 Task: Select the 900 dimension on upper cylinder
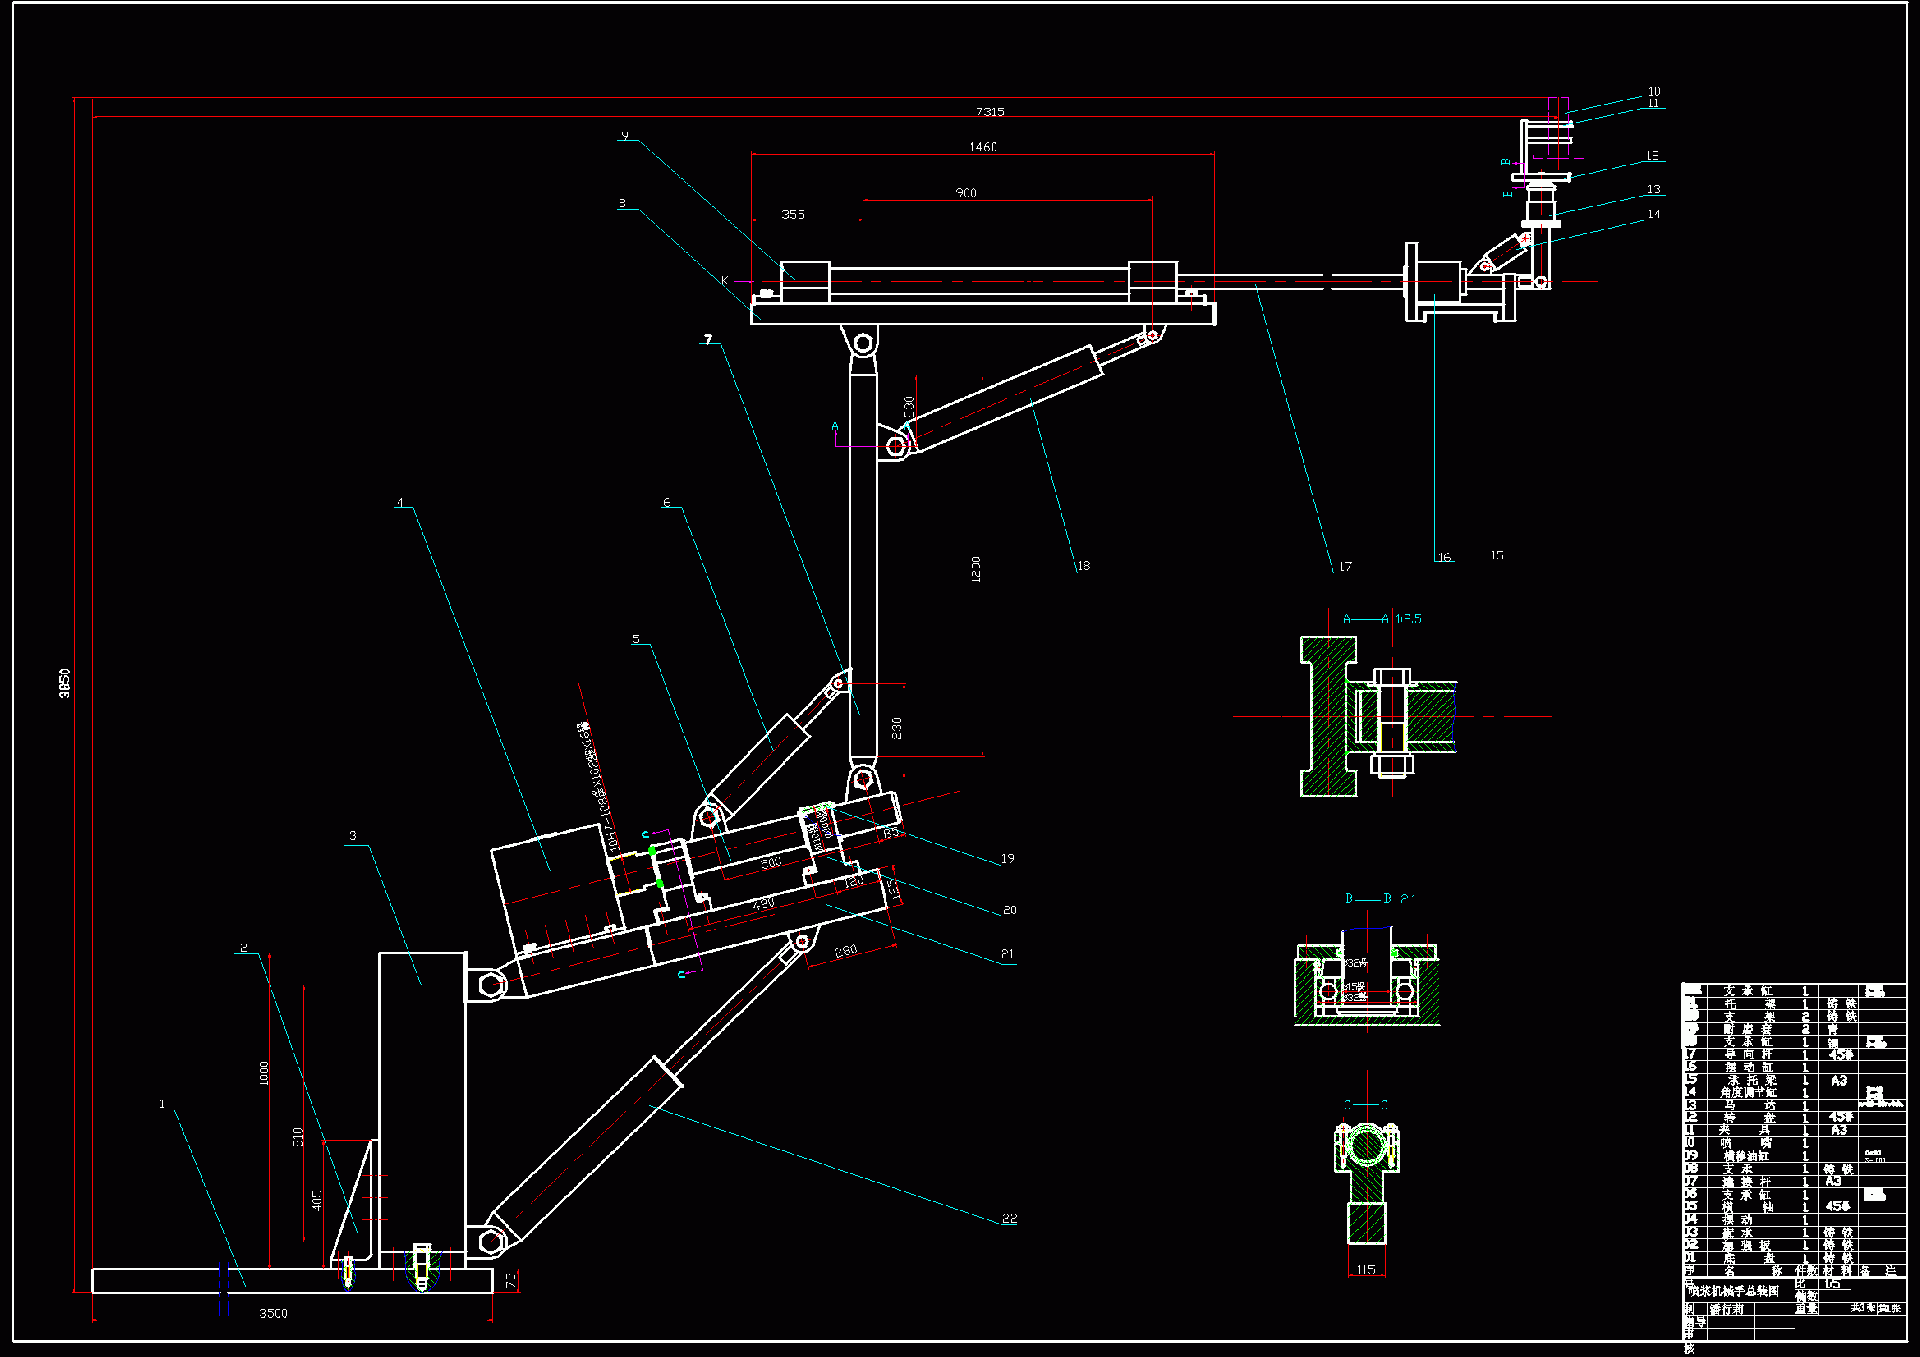pyautogui.click(x=966, y=193)
